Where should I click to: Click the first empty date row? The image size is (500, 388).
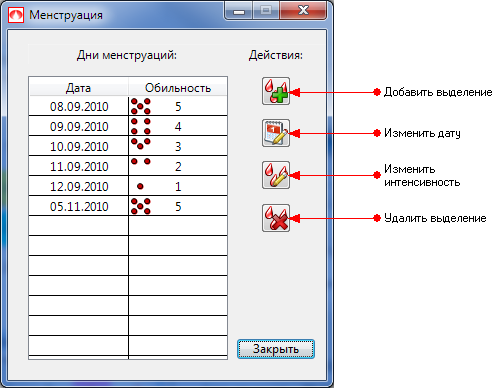click(79, 226)
